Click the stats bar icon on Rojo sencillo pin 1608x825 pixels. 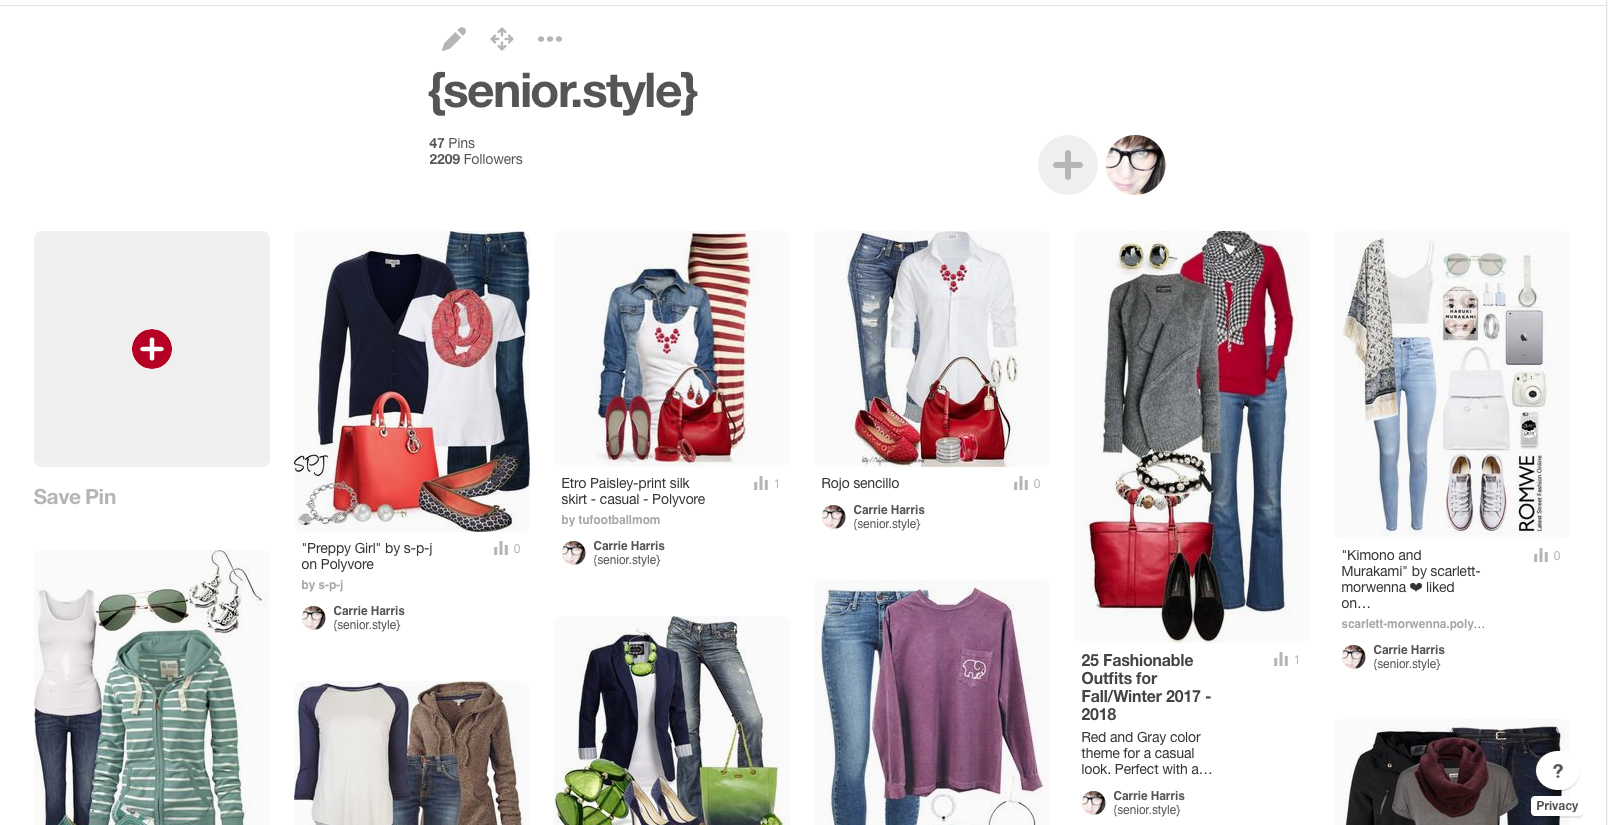pyautogui.click(x=1020, y=483)
